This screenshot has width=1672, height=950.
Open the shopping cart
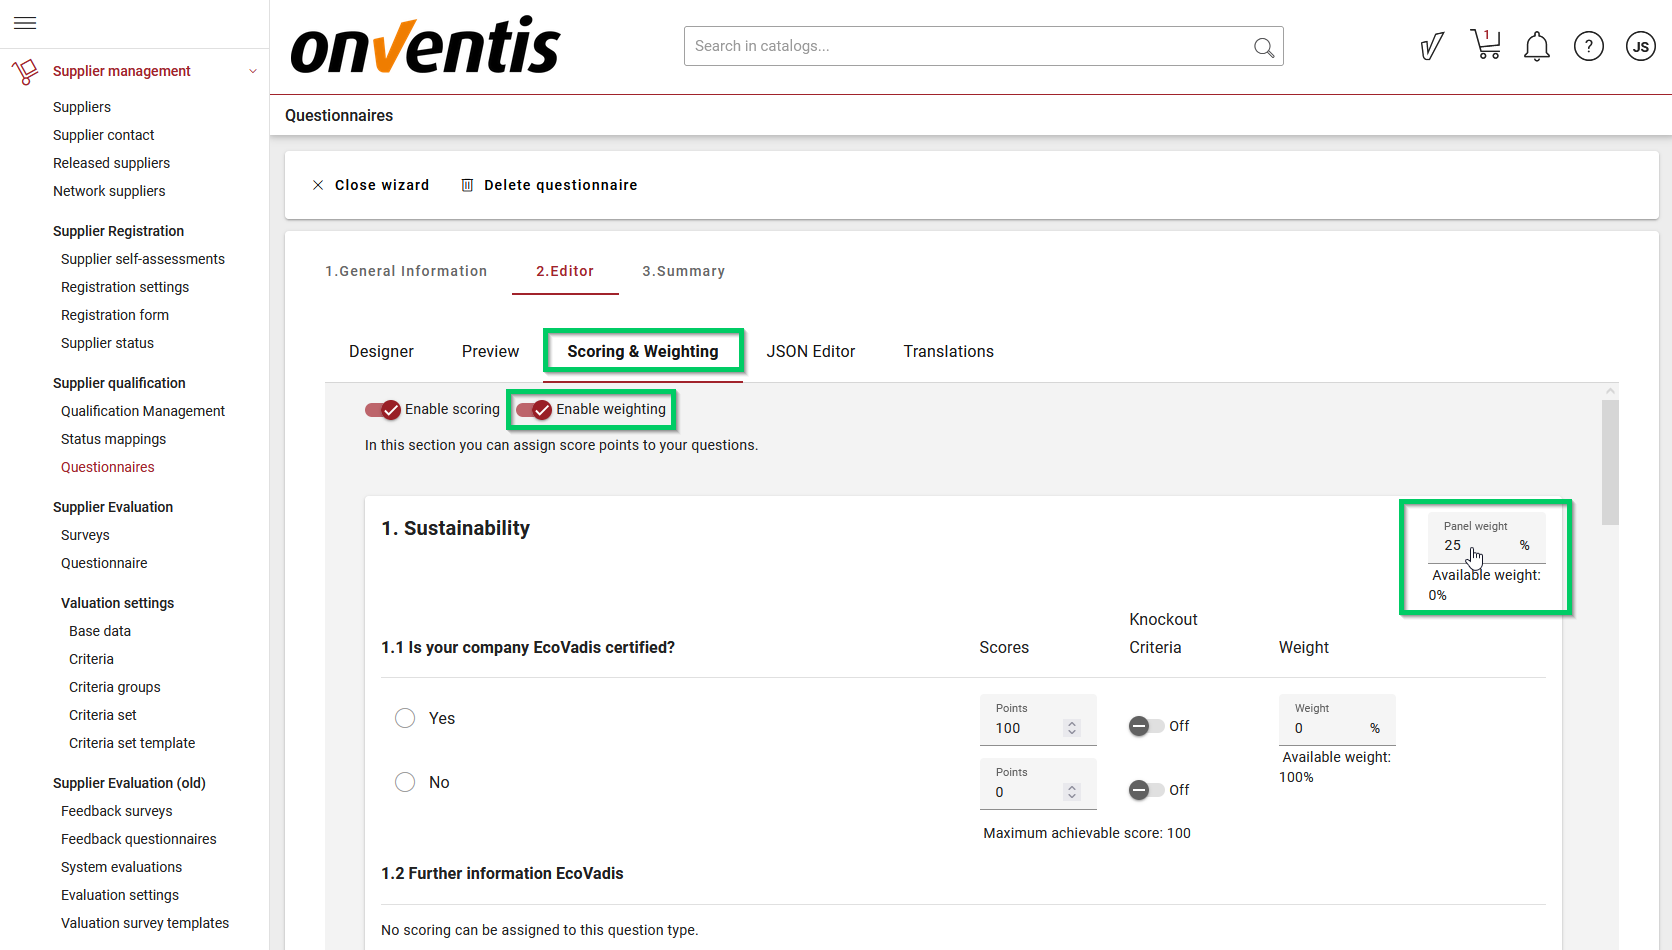tap(1485, 45)
